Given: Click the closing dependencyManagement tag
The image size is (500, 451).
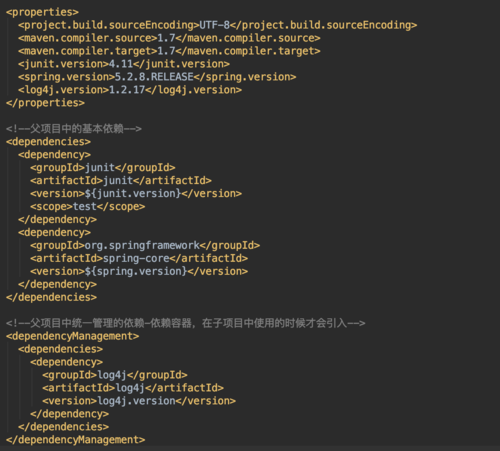Looking at the screenshot, I should point(75,440).
